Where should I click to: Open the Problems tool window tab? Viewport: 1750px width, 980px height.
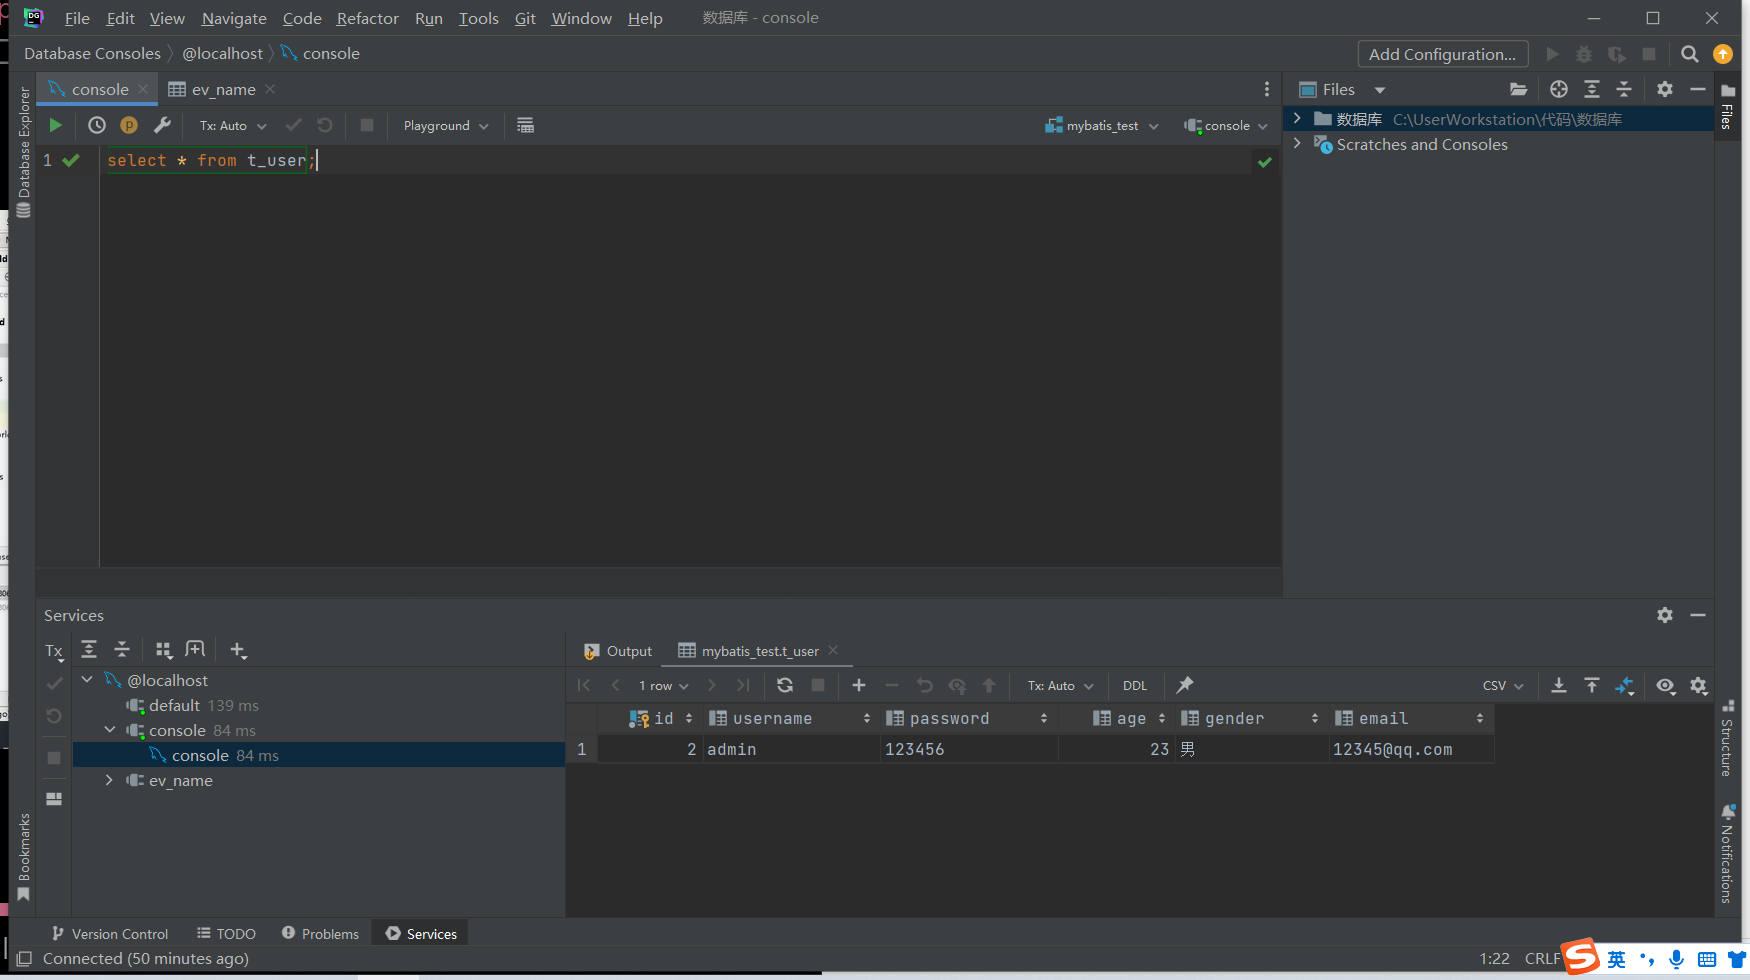320,933
